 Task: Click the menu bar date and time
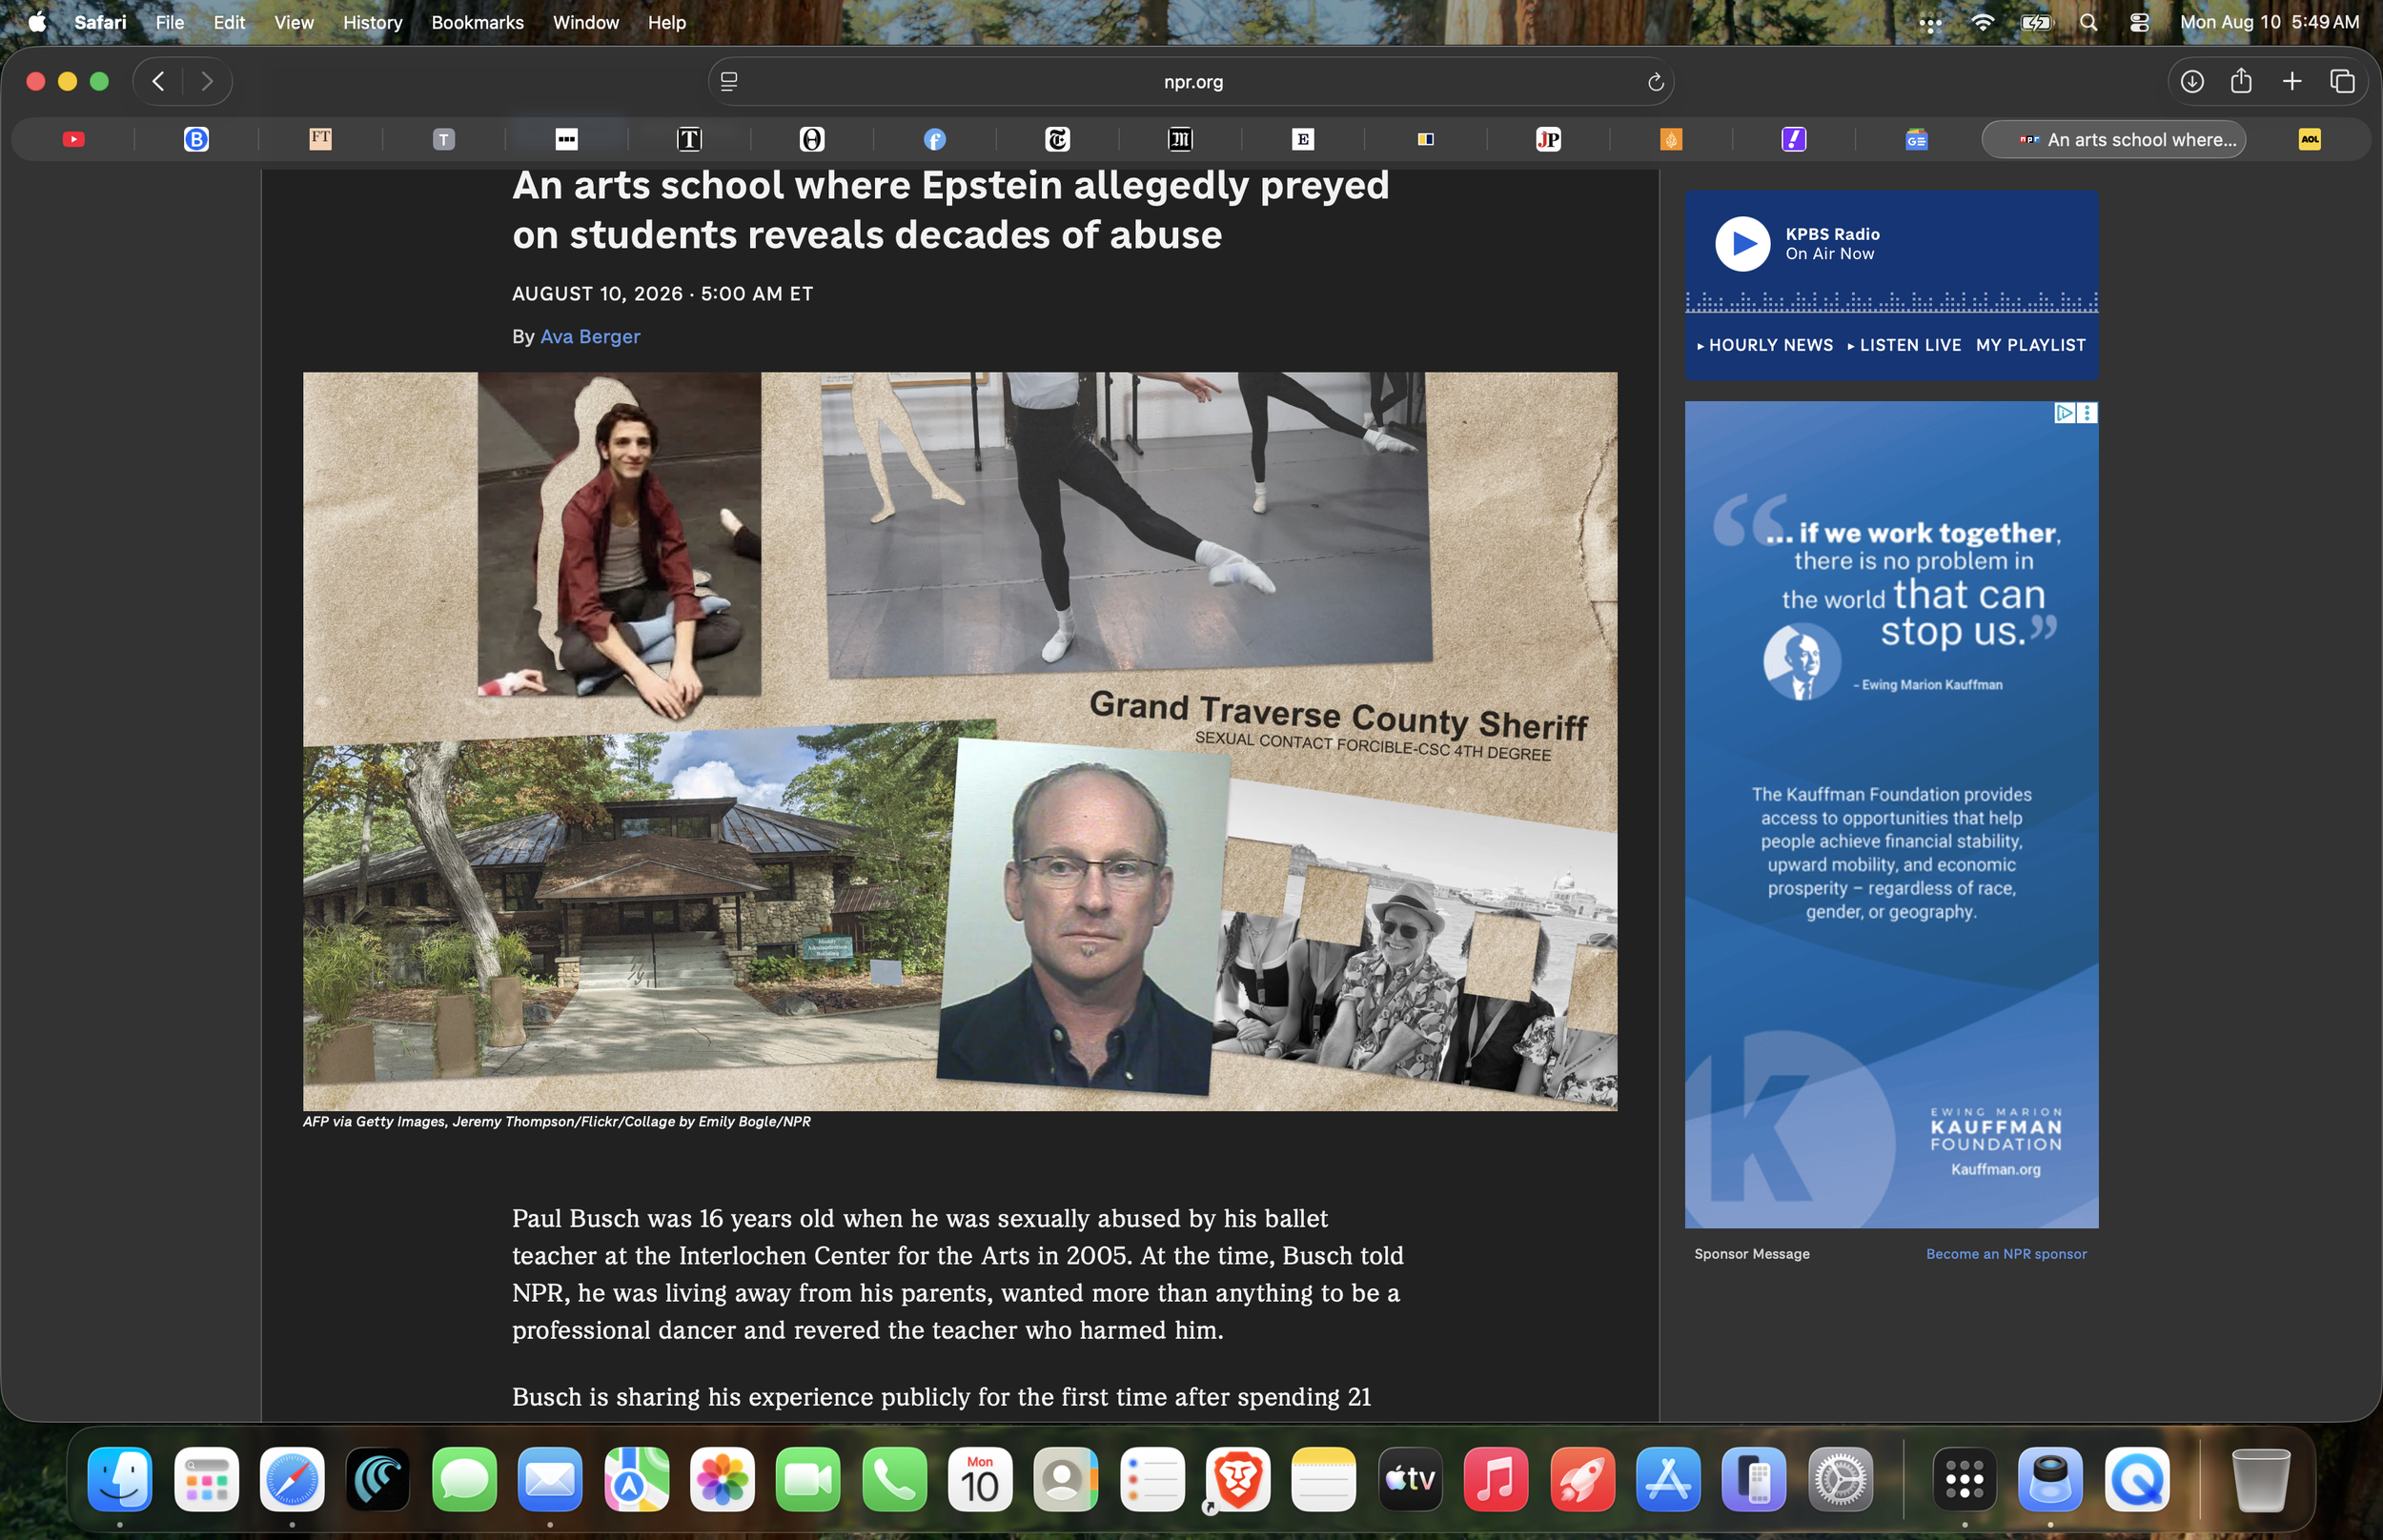tap(2269, 22)
